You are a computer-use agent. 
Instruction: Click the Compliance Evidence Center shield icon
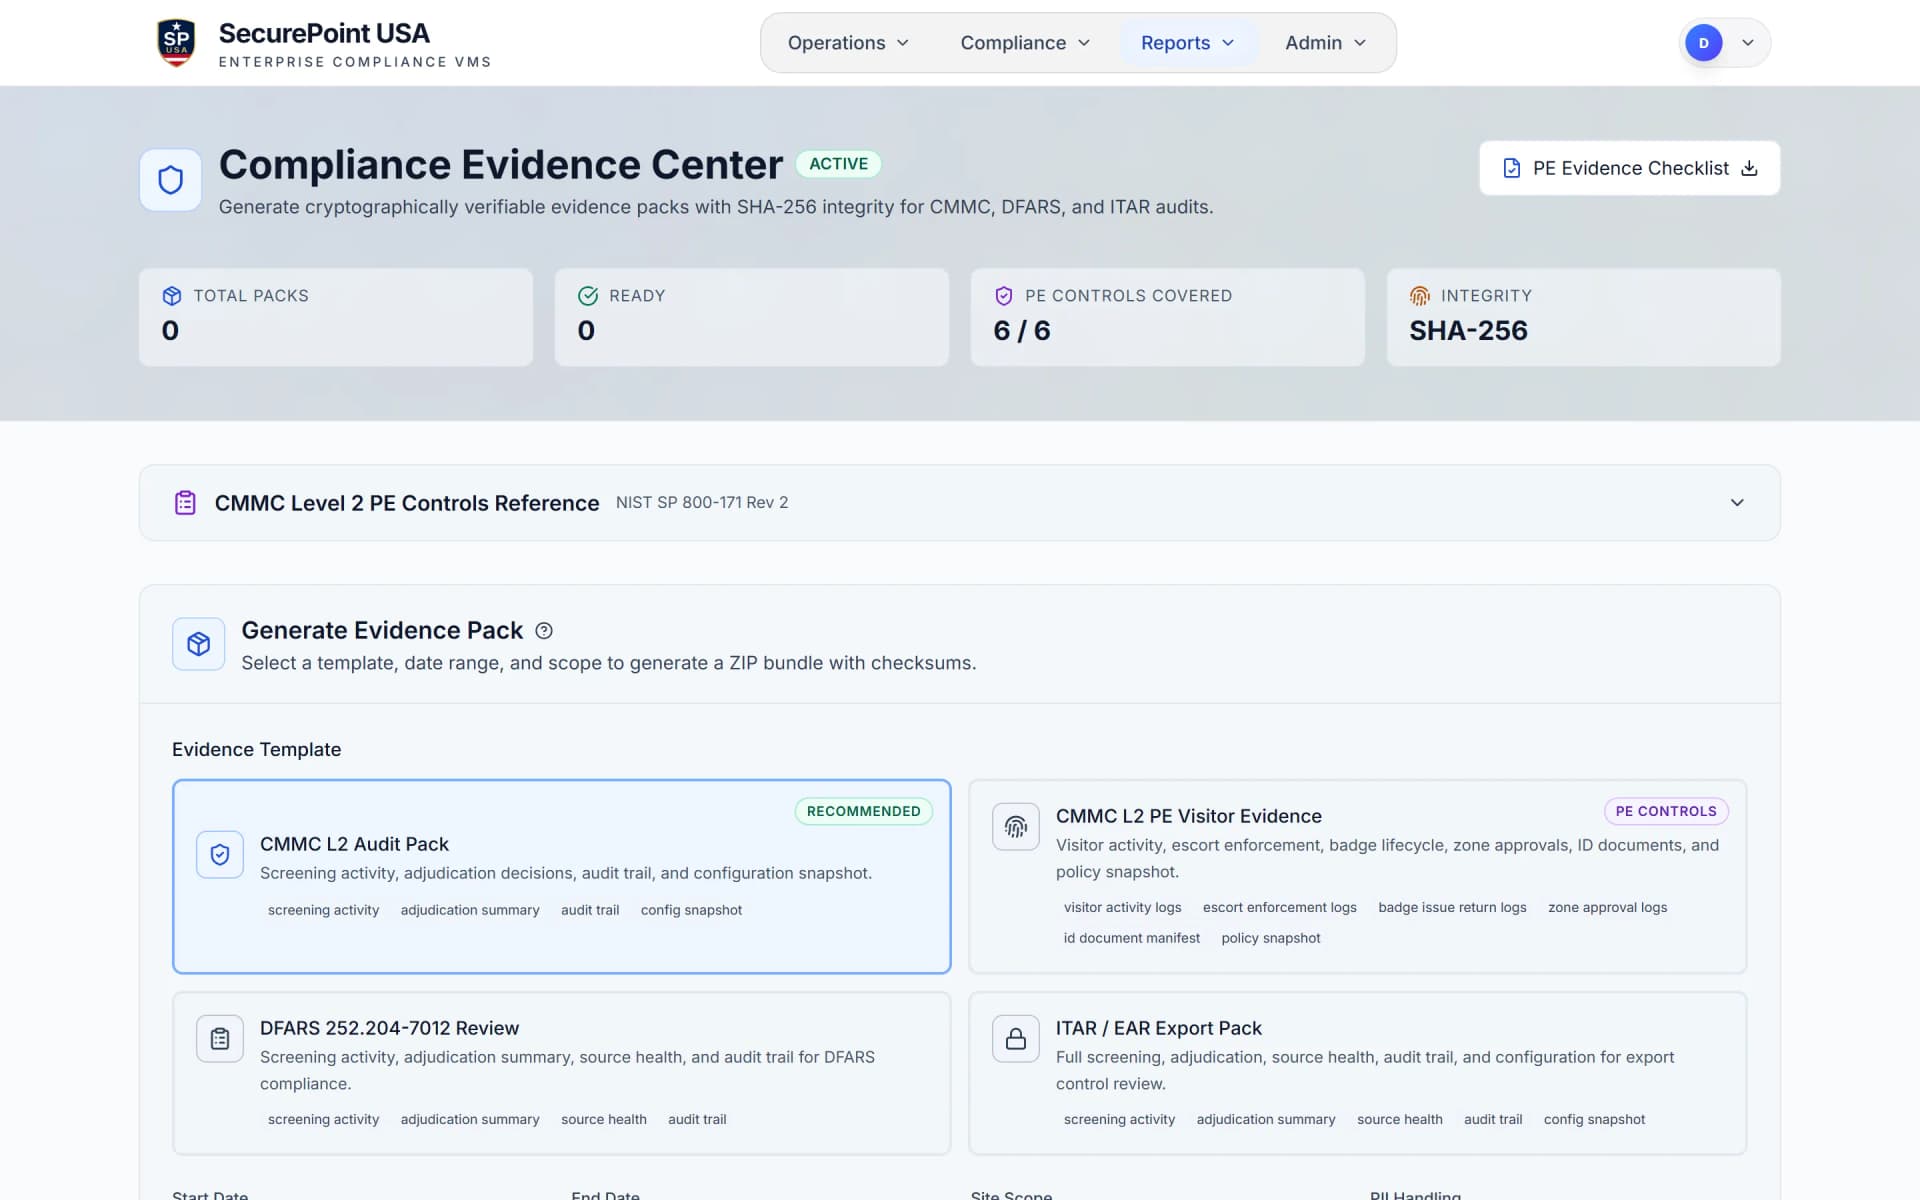pyautogui.click(x=171, y=180)
